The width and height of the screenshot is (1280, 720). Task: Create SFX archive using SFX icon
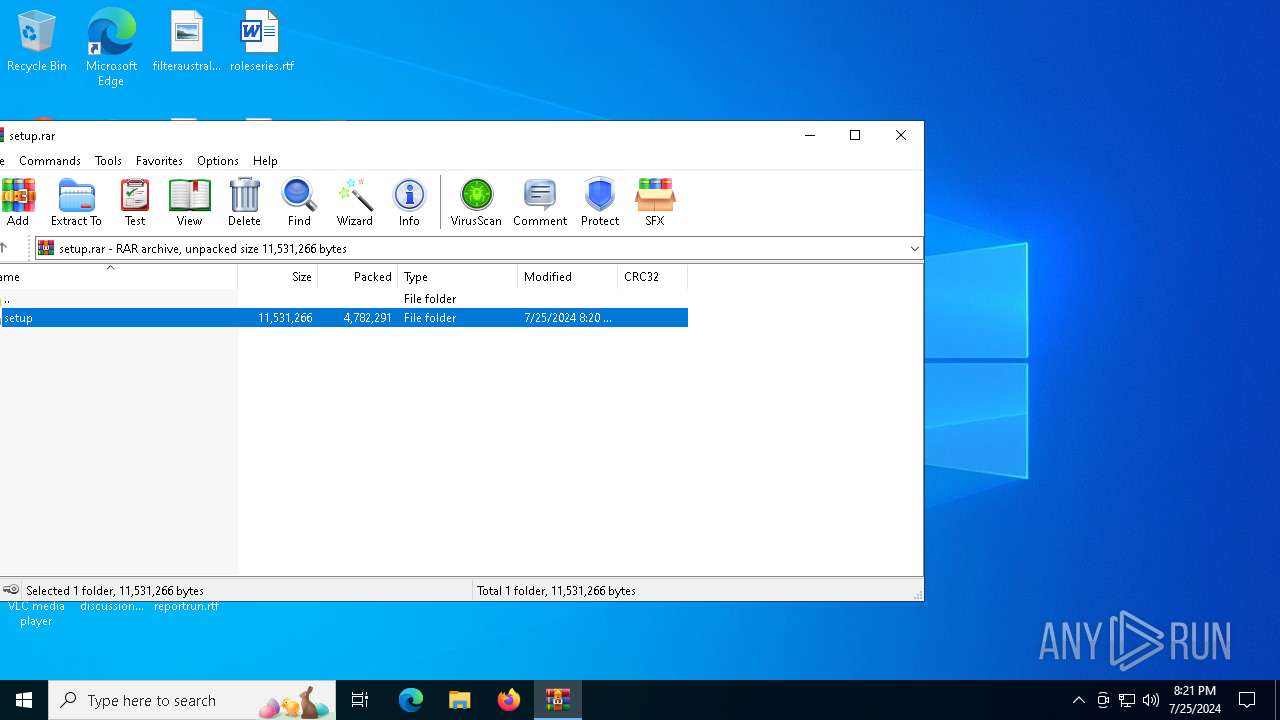(x=655, y=202)
